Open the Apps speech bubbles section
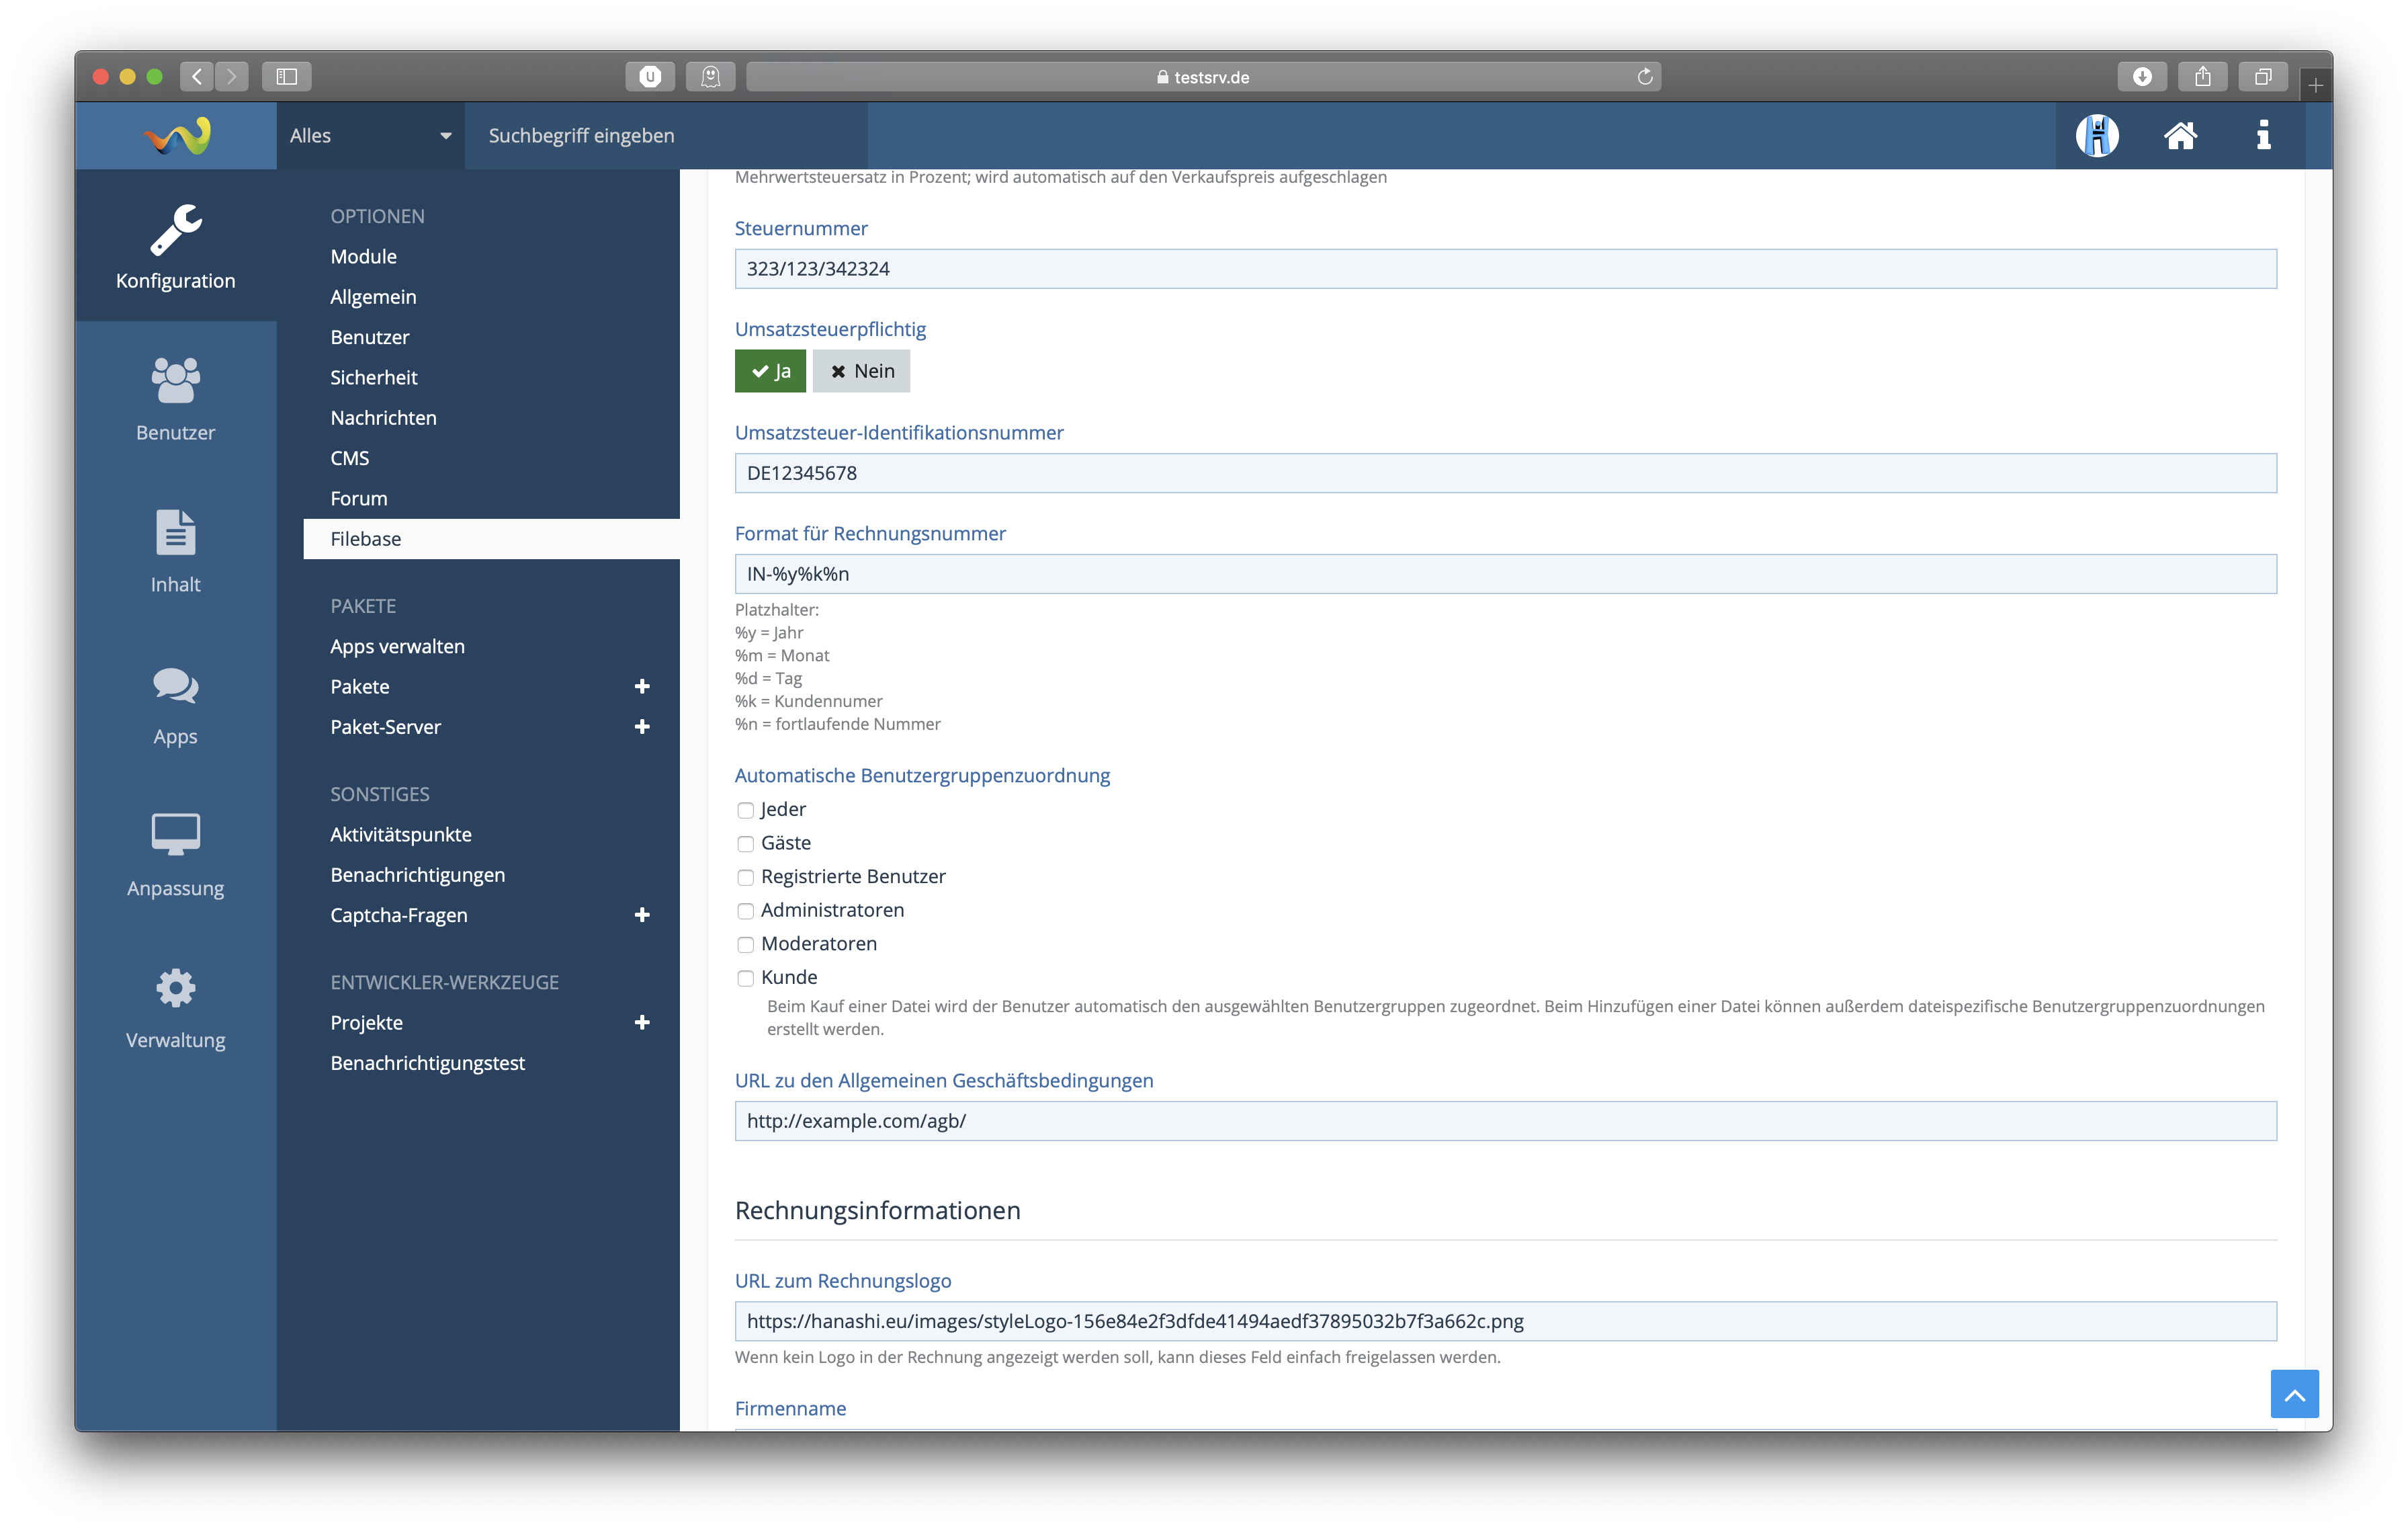 click(x=175, y=702)
